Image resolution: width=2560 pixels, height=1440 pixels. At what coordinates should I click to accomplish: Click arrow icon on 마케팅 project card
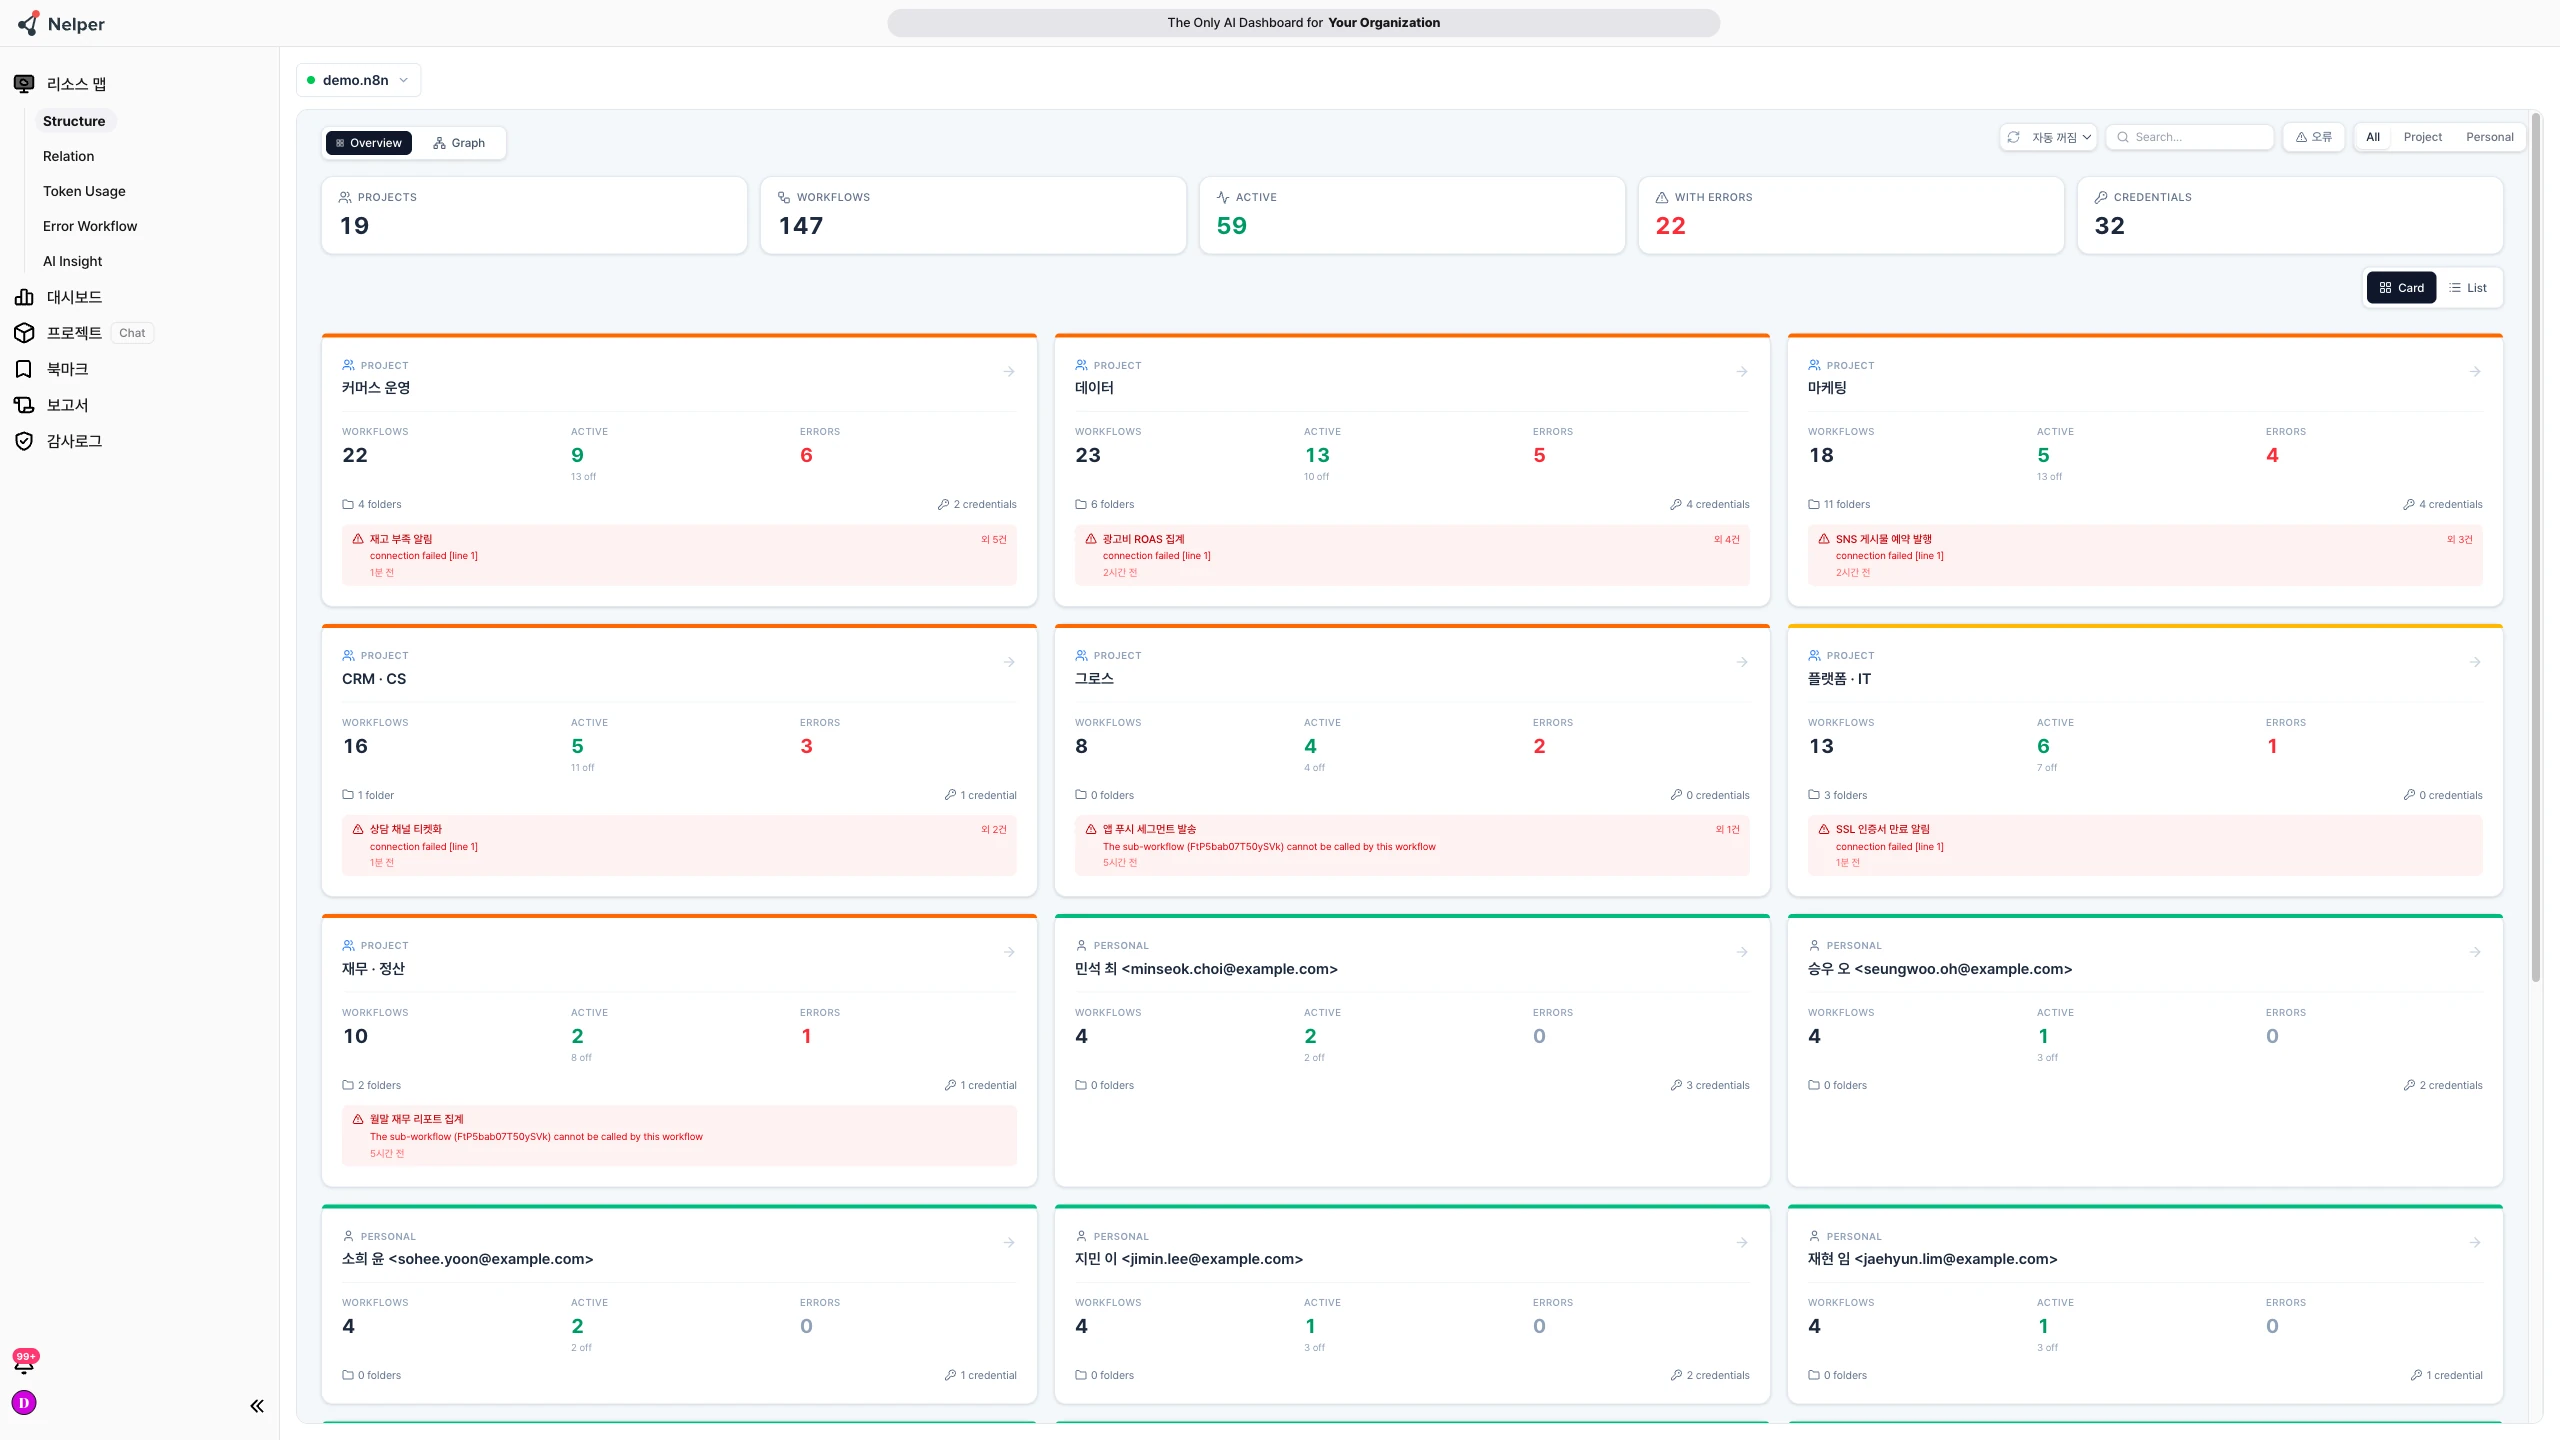[2475, 372]
